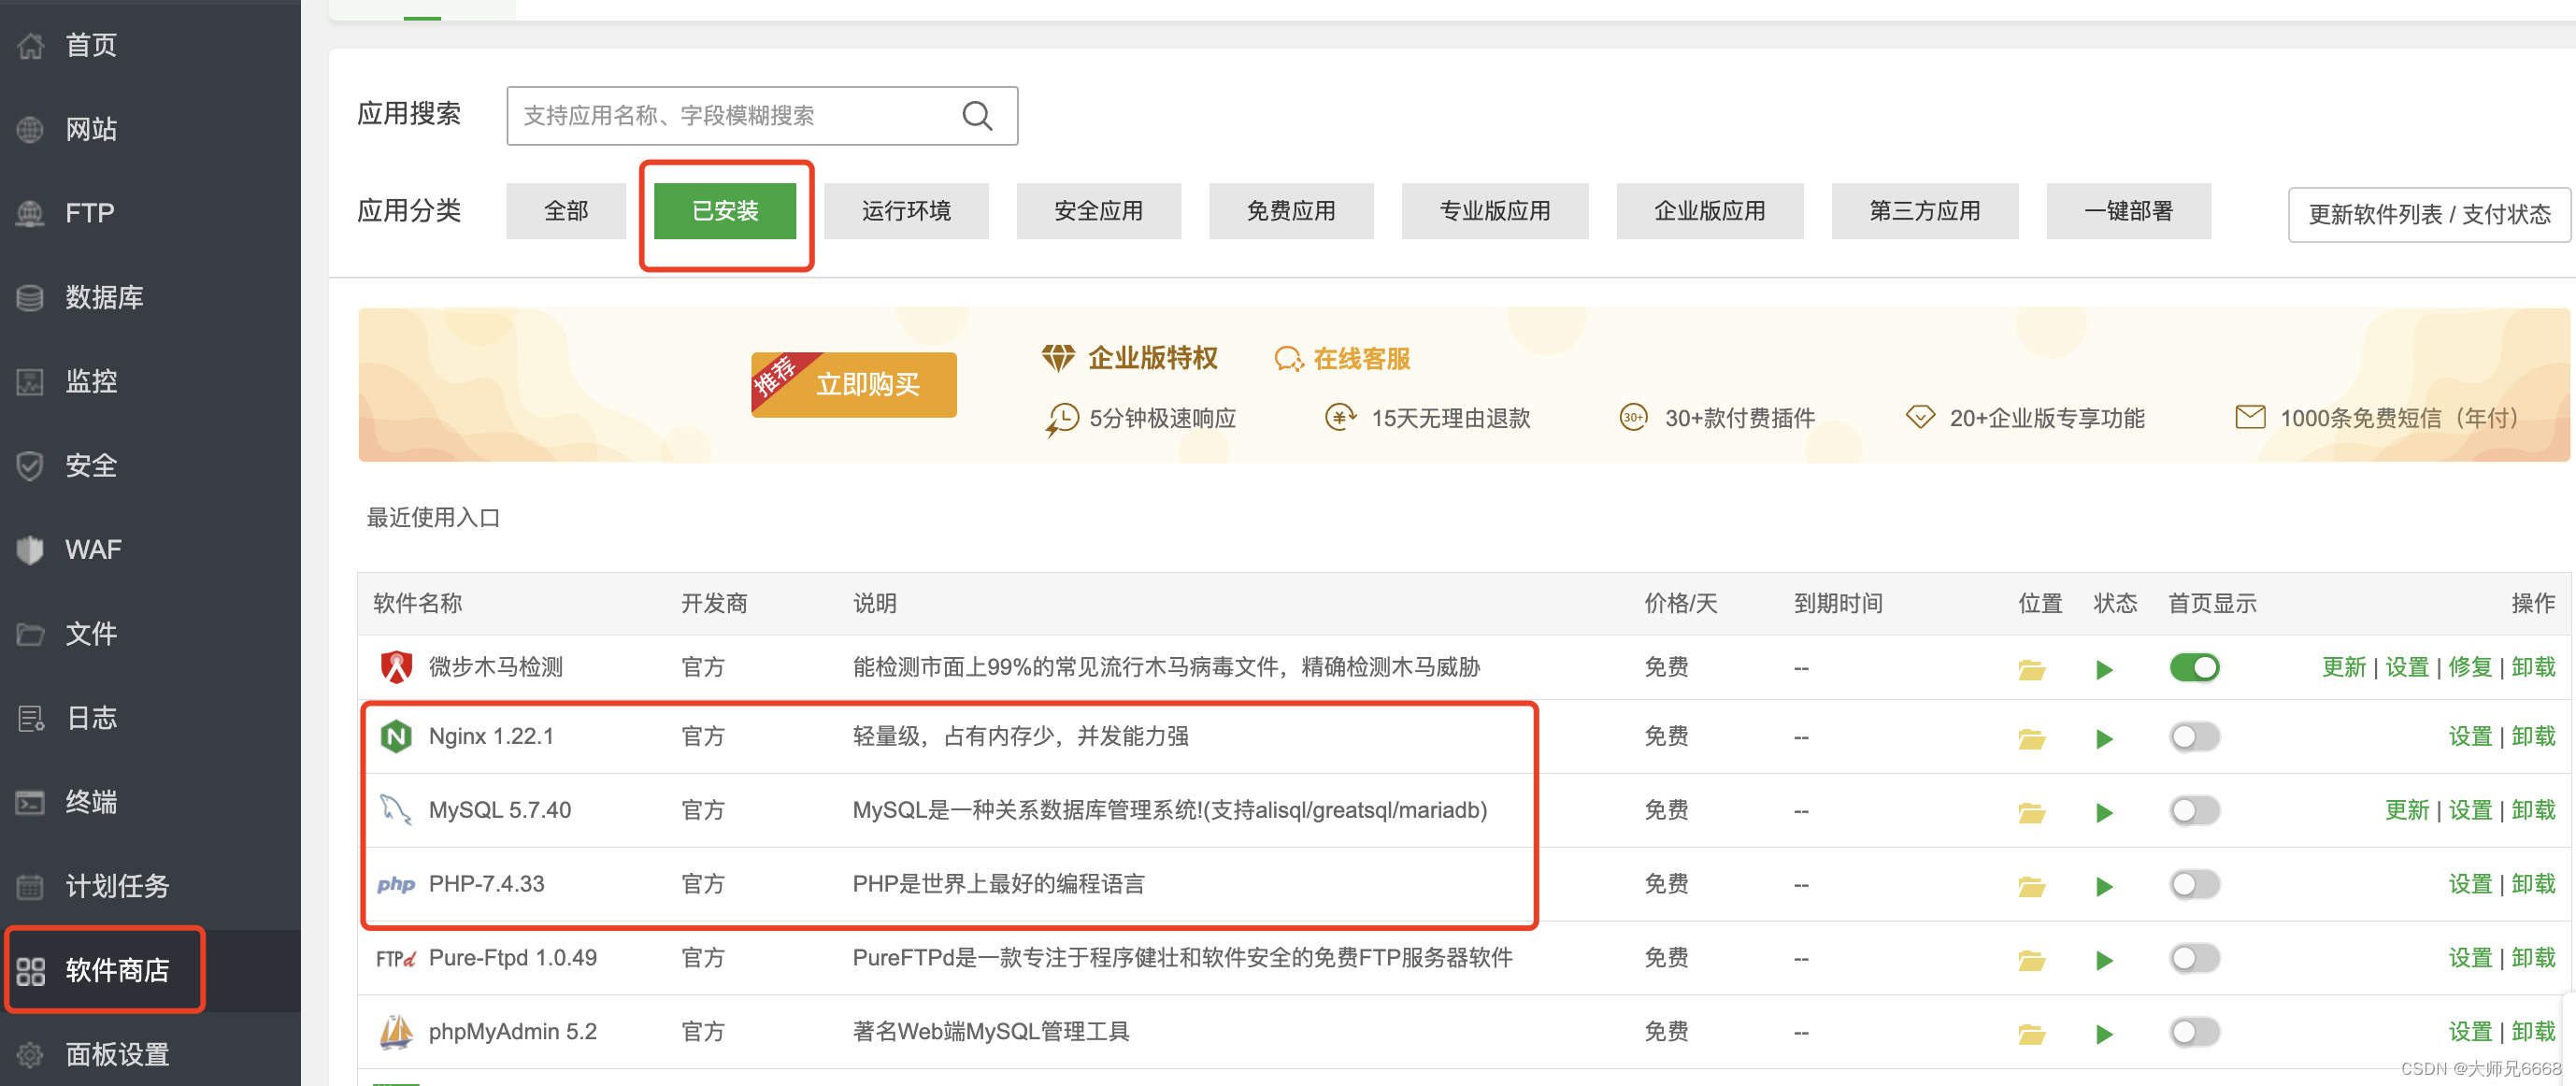Switch to 专业版应用 category
This screenshot has height=1086, width=2576.
pyautogui.click(x=1495, y=211)
